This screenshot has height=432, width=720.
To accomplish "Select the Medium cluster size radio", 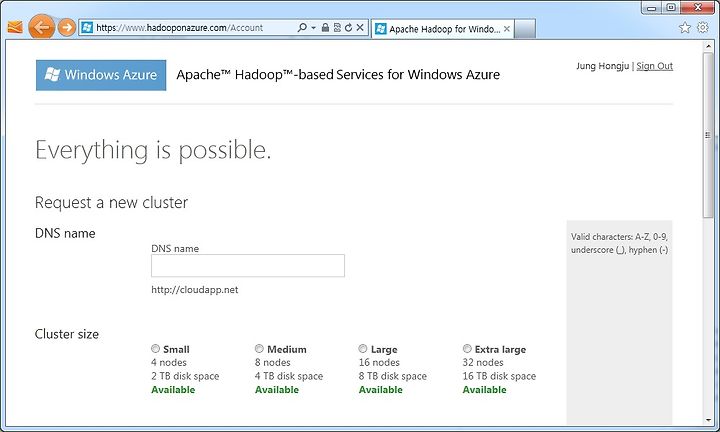I will 259,348.
